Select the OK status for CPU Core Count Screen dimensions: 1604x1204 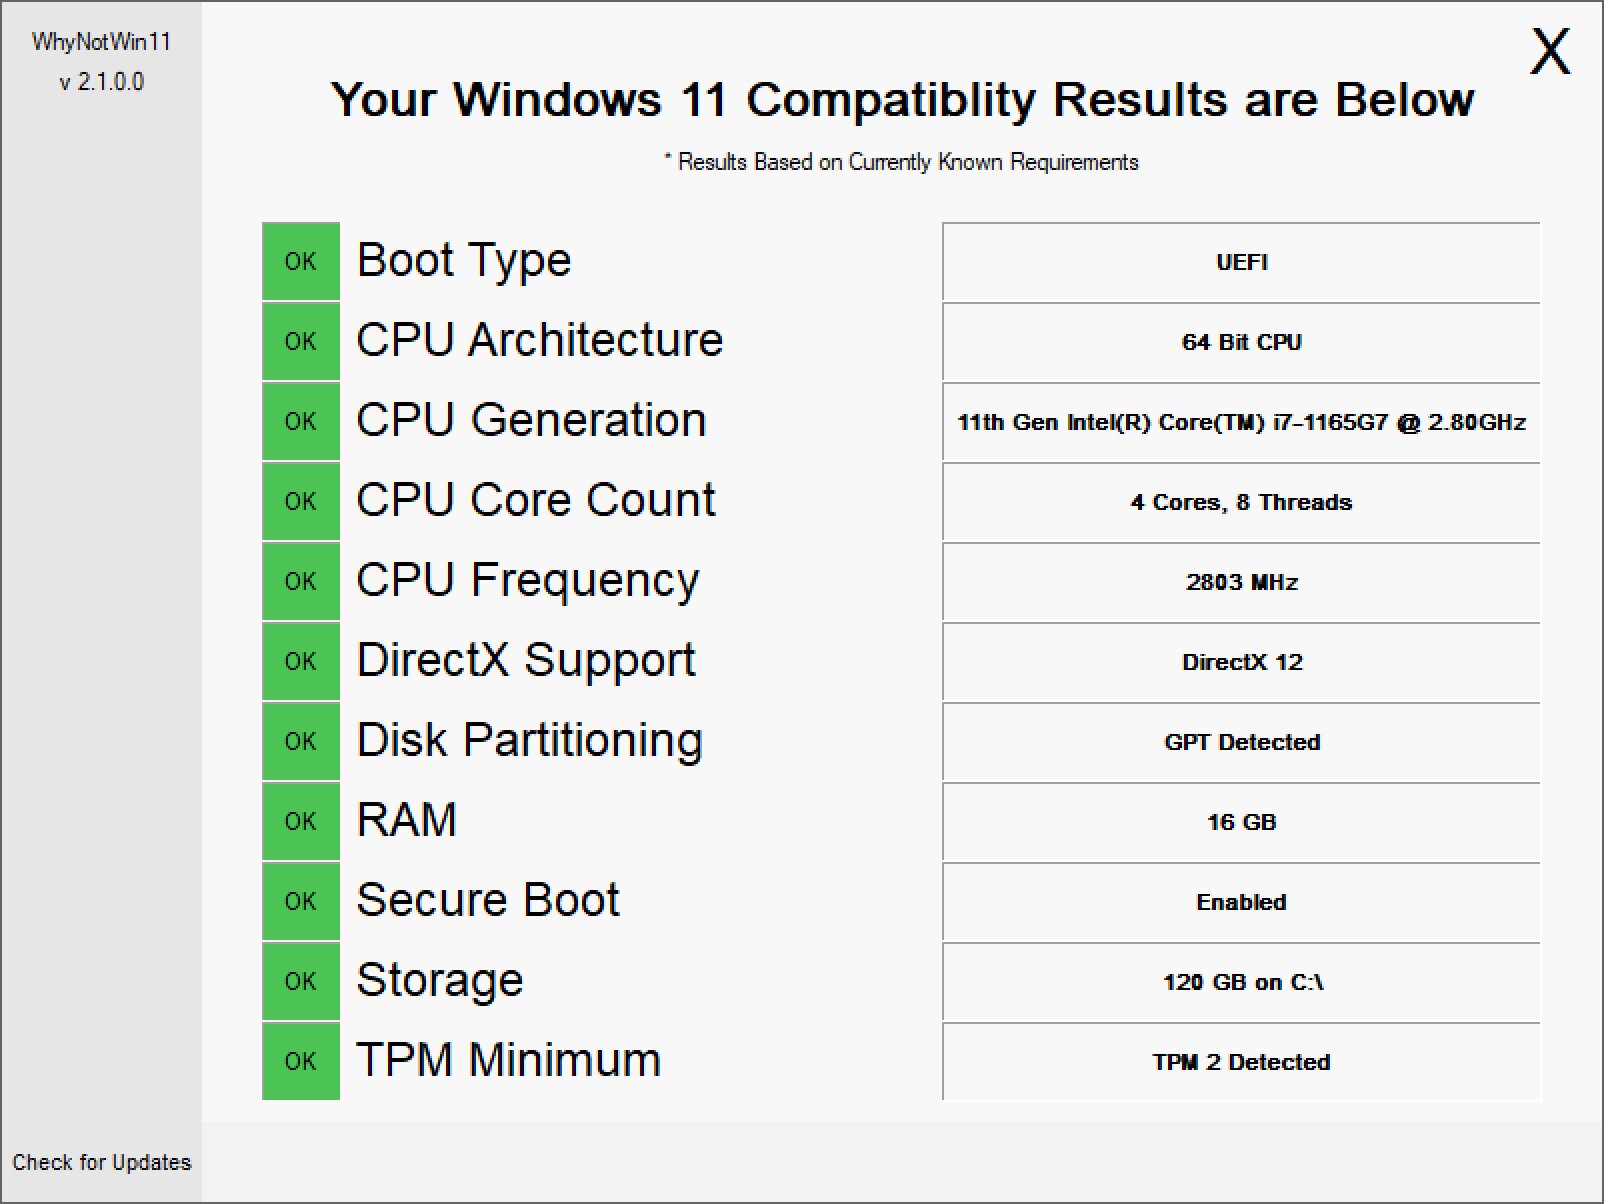(x=300, y=501)
